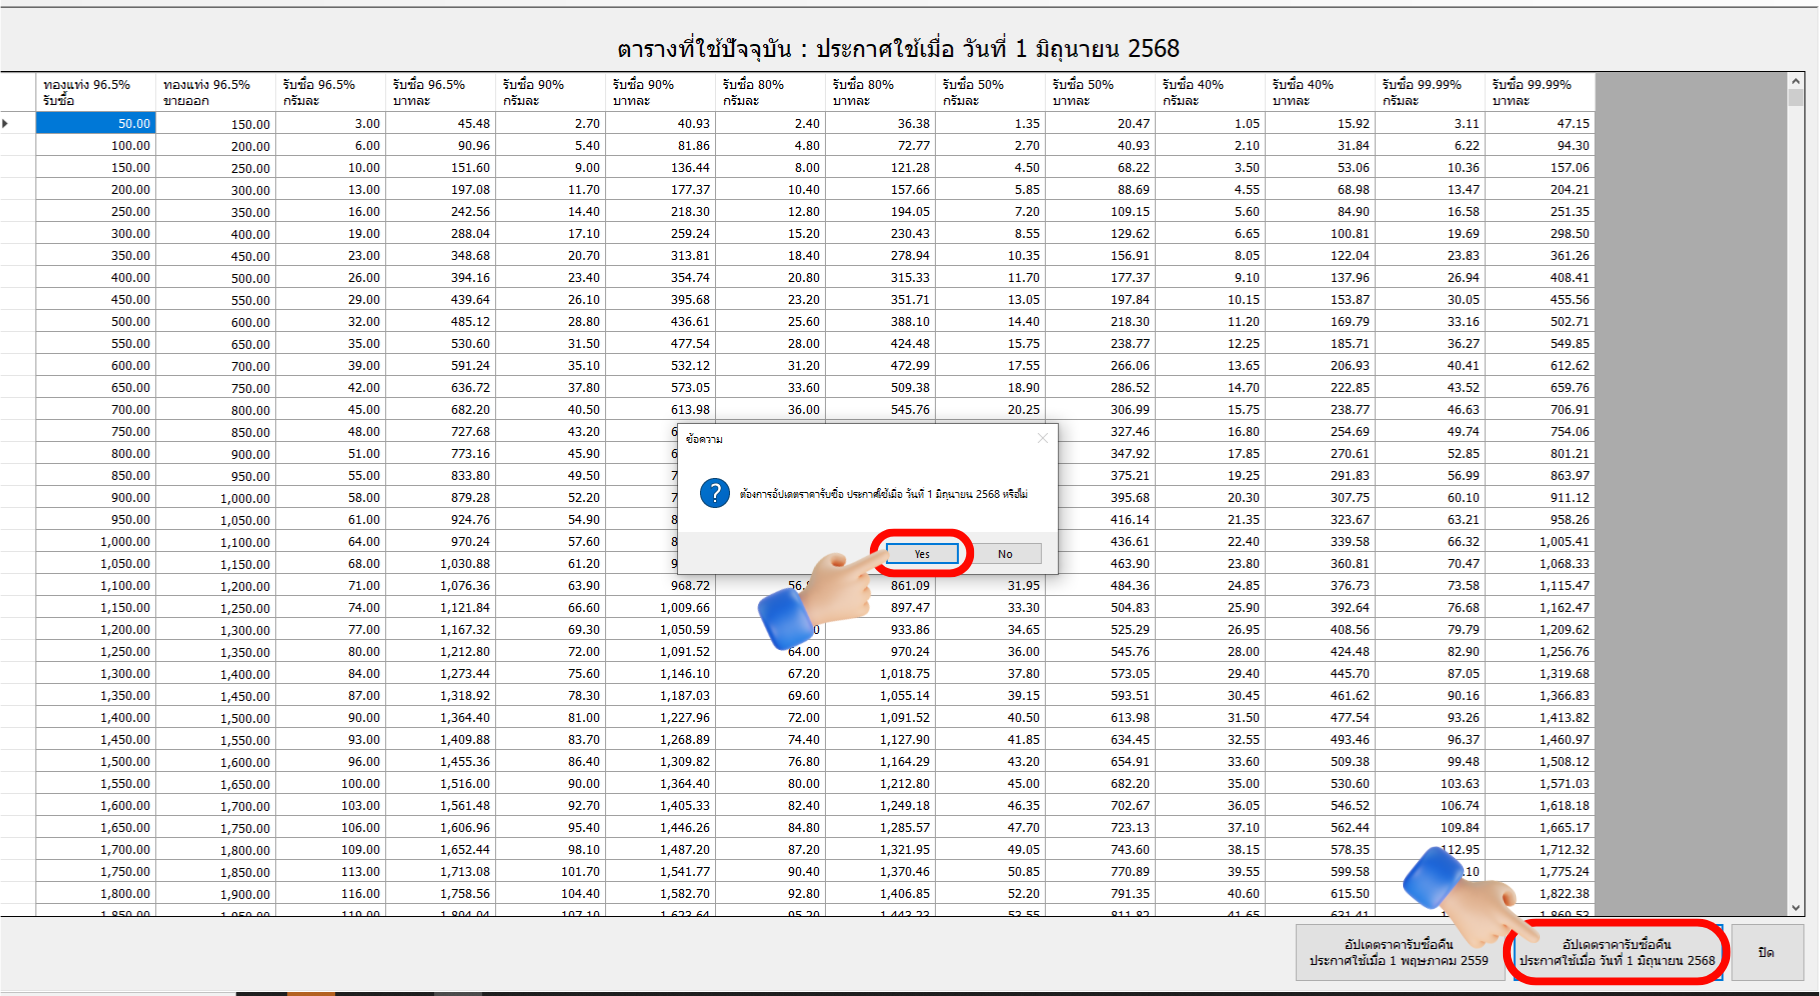Select header รับซื้อ 40% บาทละ
The height and width of the screenshot is (996, 1820).
(x=1321, y=92)
